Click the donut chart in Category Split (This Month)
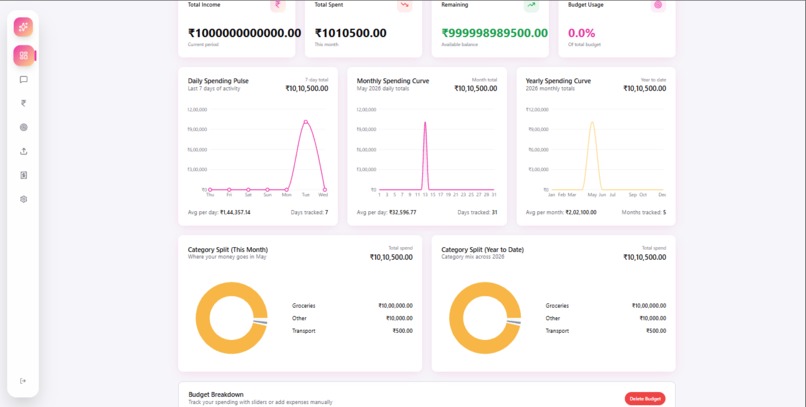Screen dimensions: 806x407 [x=231, y=318]
